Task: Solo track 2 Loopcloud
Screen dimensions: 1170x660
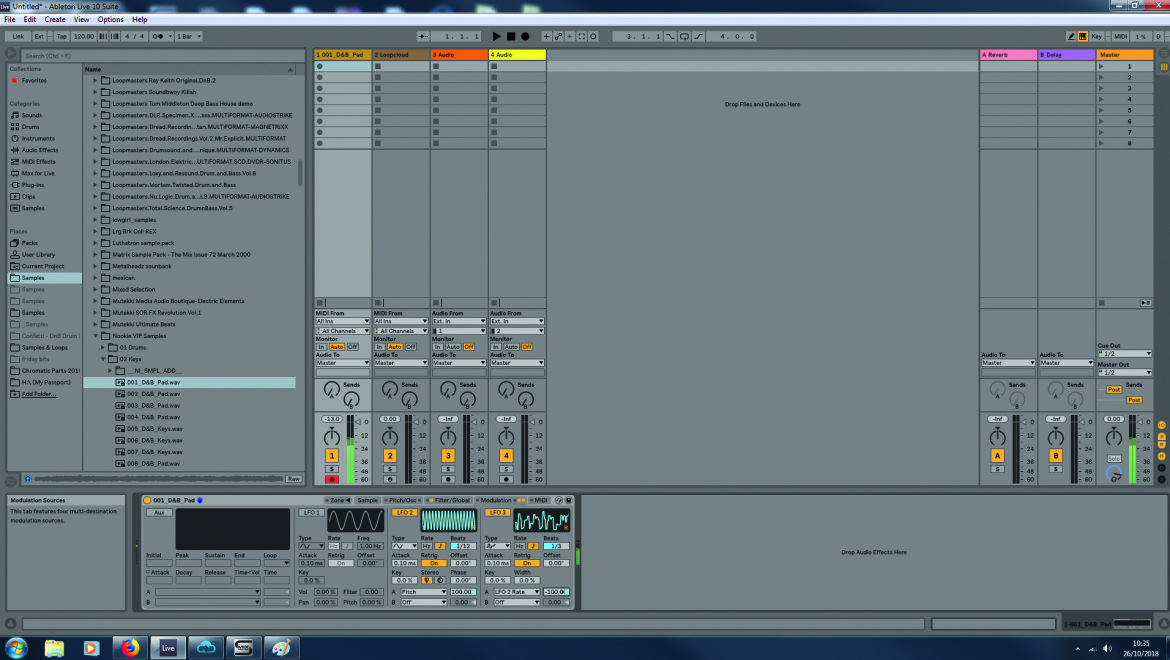Action: (x=390, y=469)
